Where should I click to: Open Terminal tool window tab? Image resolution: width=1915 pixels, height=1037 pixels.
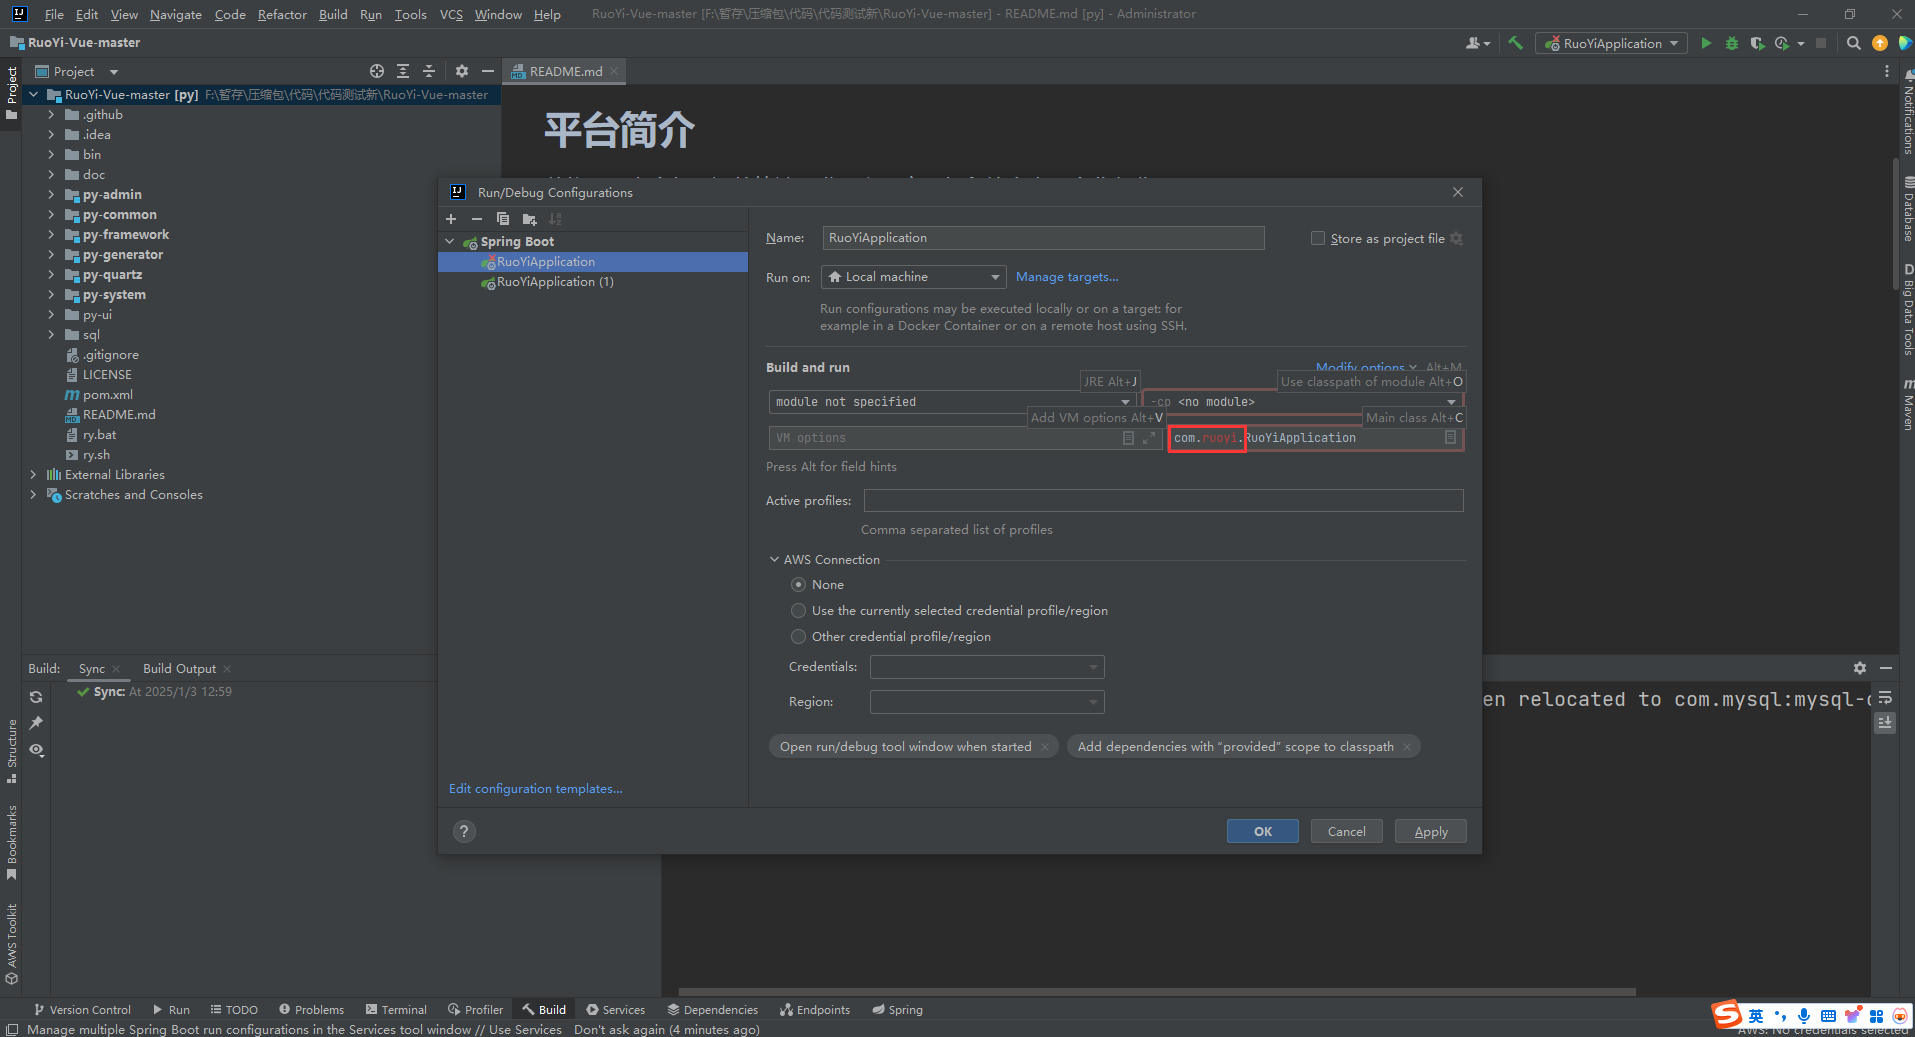[396, 1010]
